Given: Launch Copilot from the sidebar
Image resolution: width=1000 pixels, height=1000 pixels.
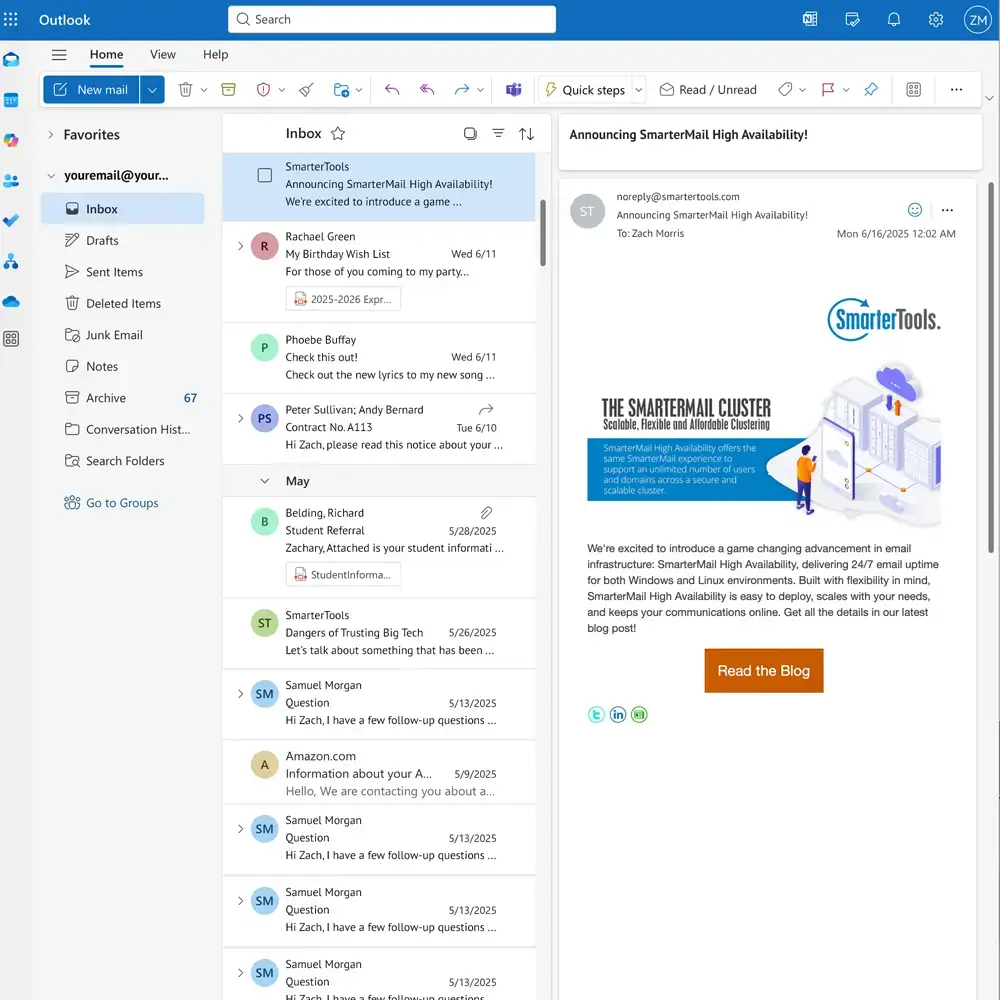Looking at the screenshot, I should [11, 140].
